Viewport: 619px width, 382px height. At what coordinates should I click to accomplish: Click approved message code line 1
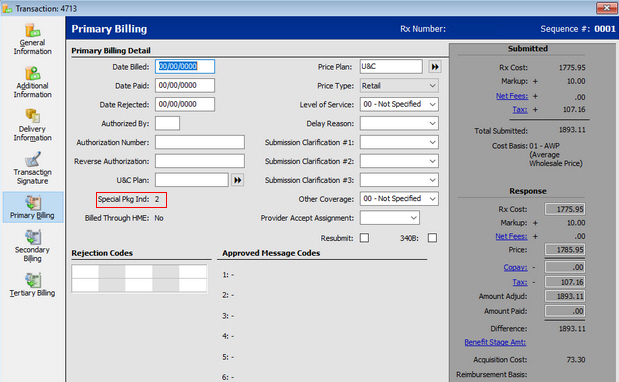(x=228, y=275)
